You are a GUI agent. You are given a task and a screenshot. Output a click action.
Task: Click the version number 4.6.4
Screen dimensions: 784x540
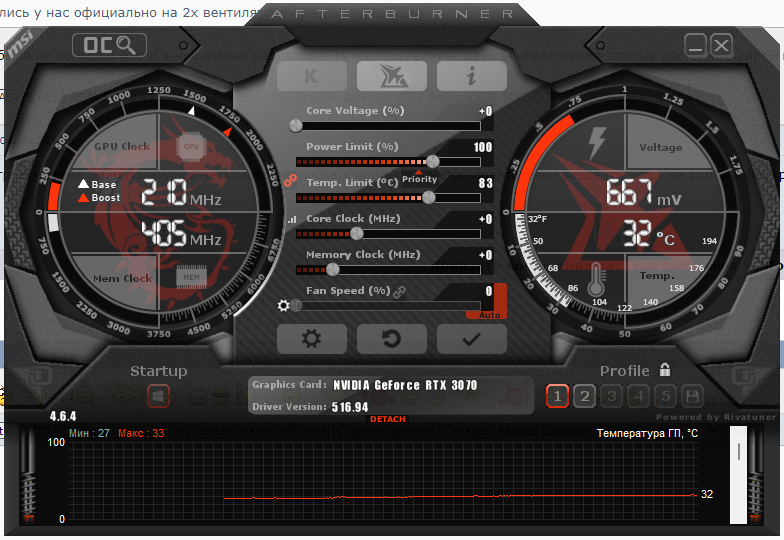point(63,416)
